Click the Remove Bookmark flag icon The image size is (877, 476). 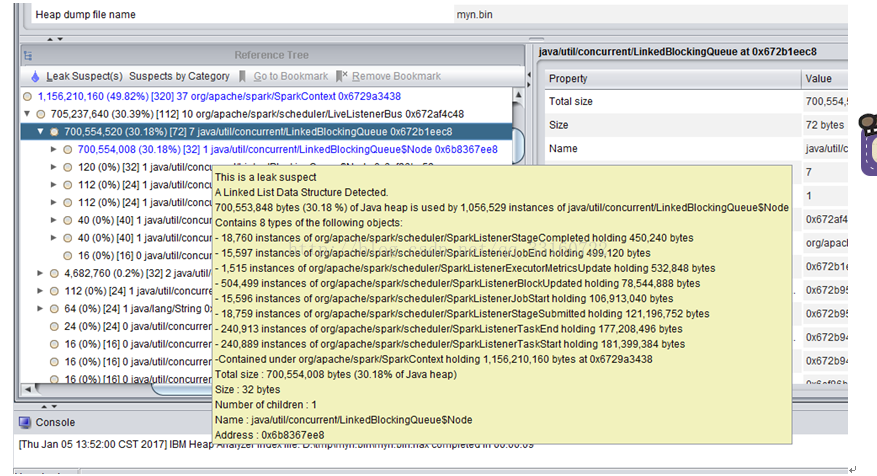pos(341,76)
